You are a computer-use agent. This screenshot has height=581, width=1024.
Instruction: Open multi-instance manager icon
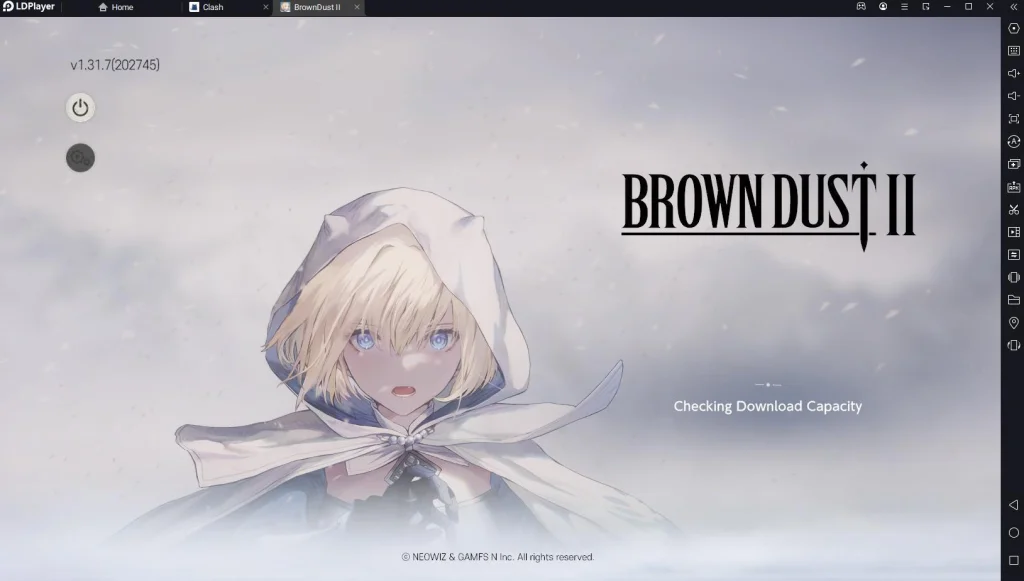point(1014,164)
